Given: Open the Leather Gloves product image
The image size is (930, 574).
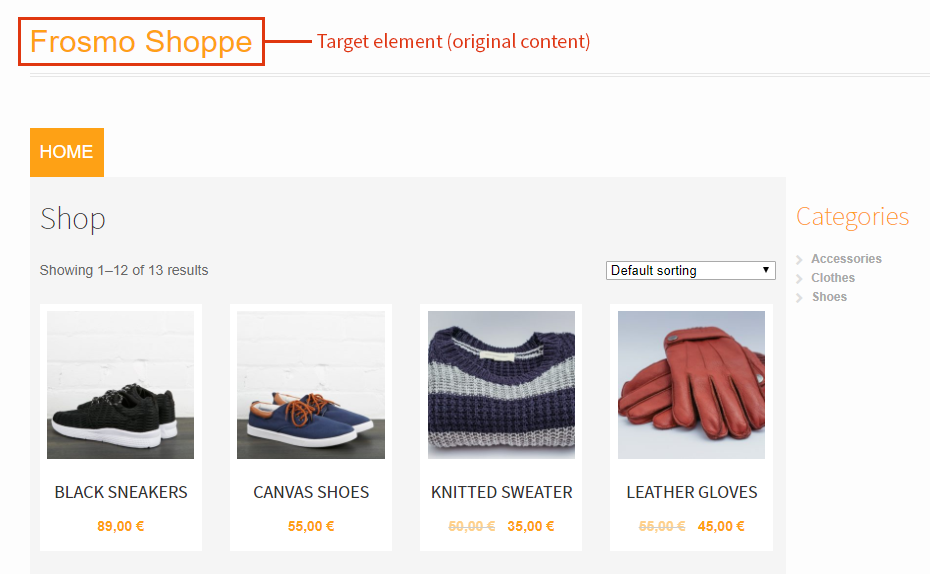Looking at the screenshot, I should click(x=691, y=385).
